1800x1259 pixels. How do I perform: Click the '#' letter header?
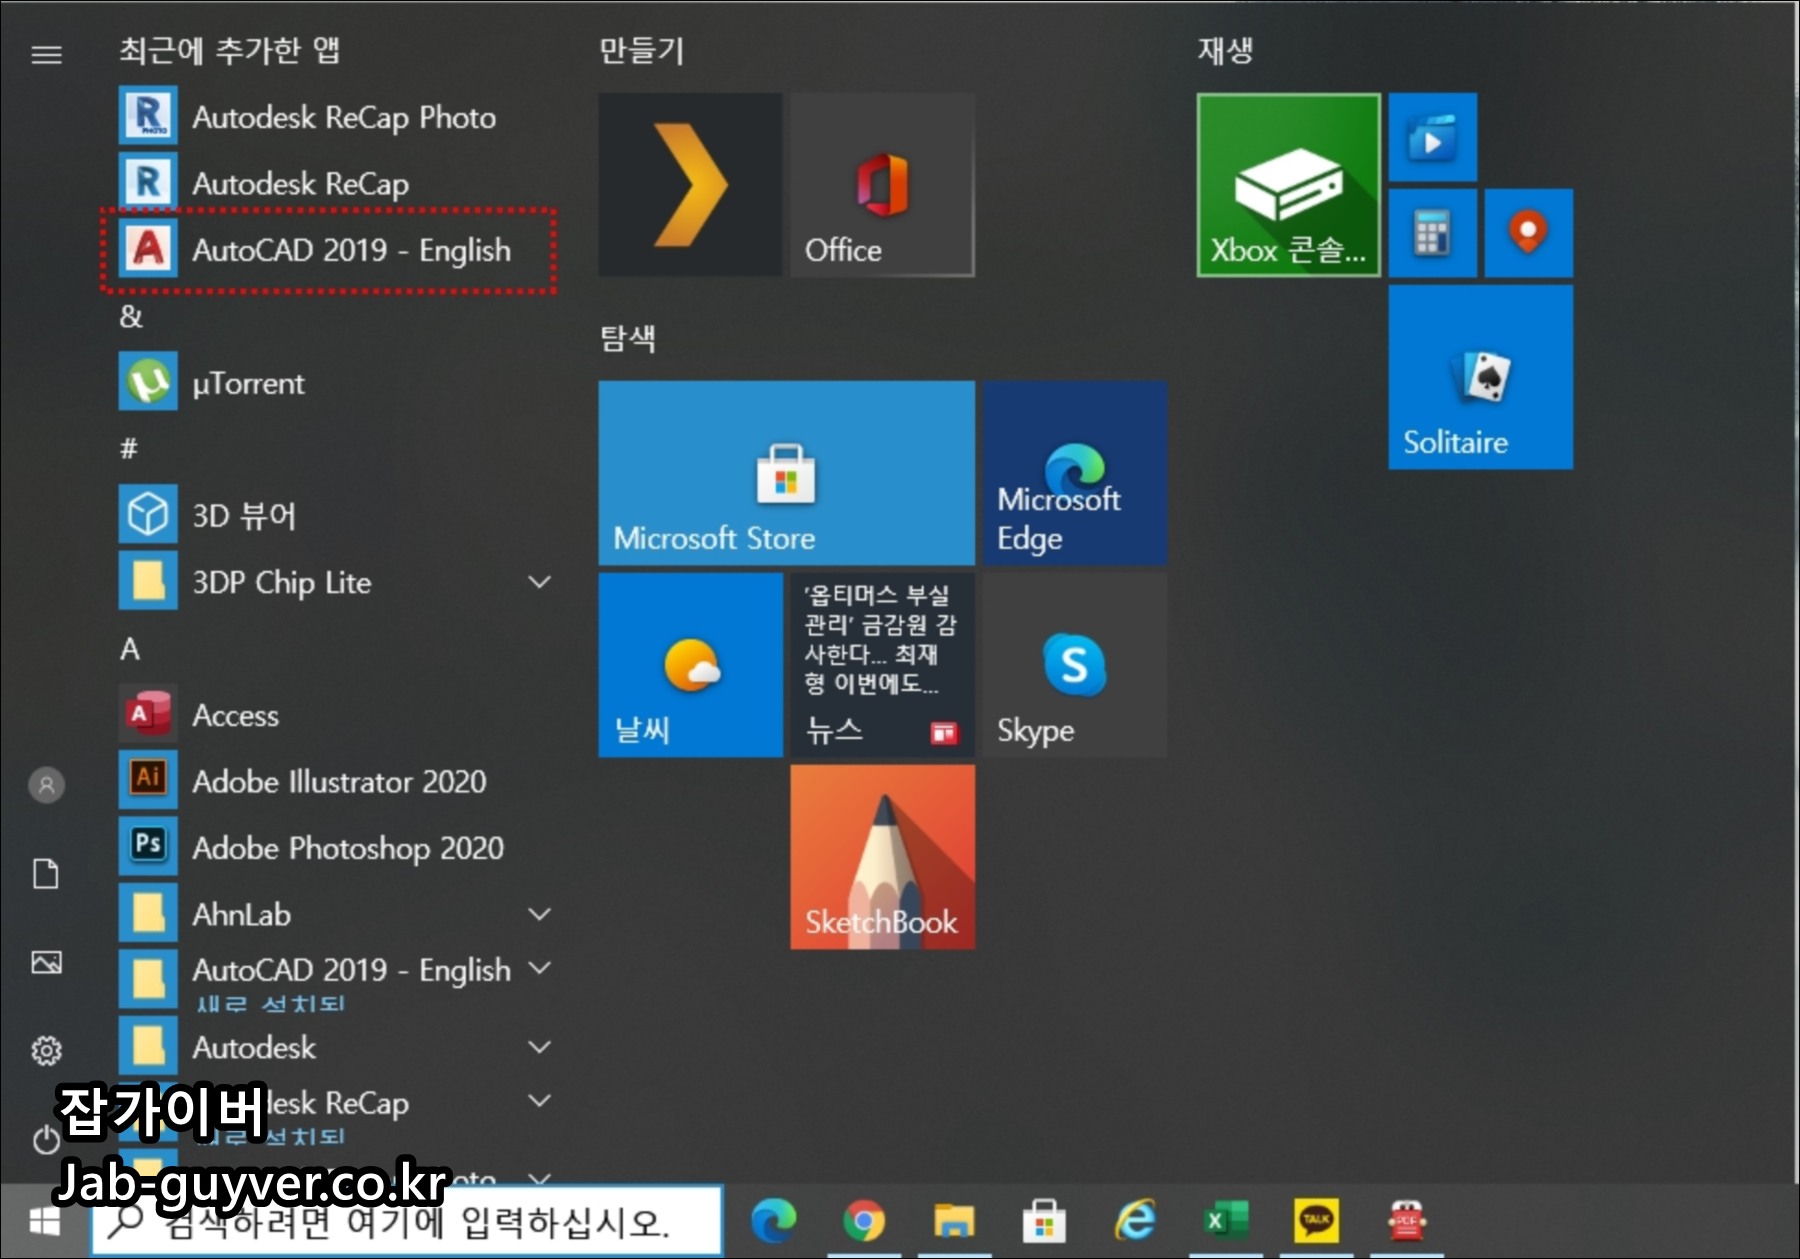point(129,448)
